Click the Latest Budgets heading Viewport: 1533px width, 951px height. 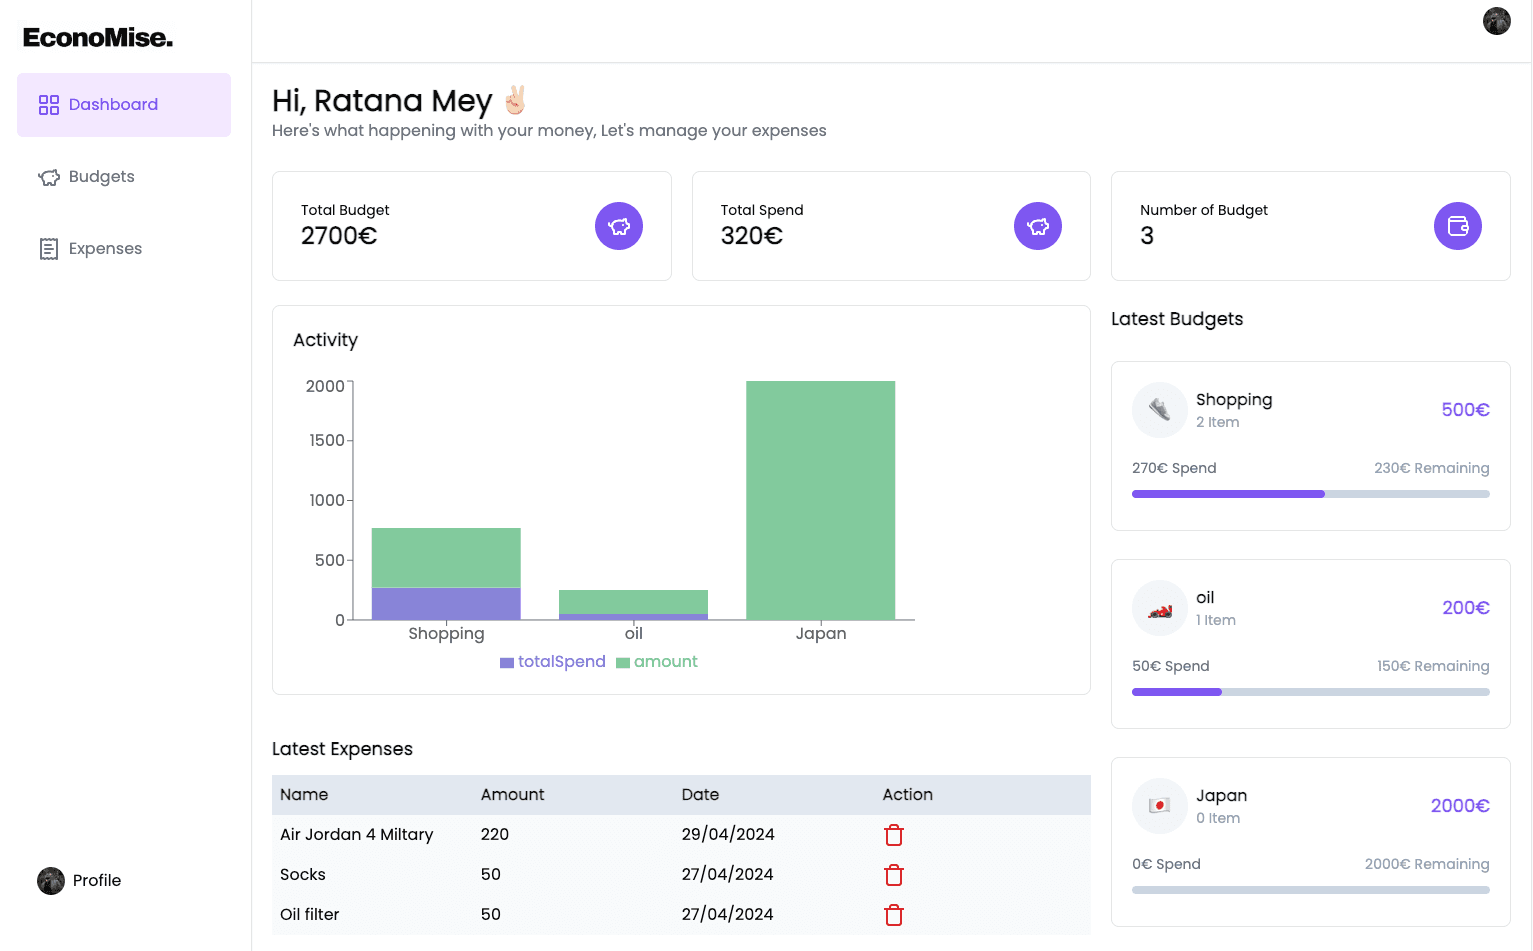click(x=1177, y=319)
